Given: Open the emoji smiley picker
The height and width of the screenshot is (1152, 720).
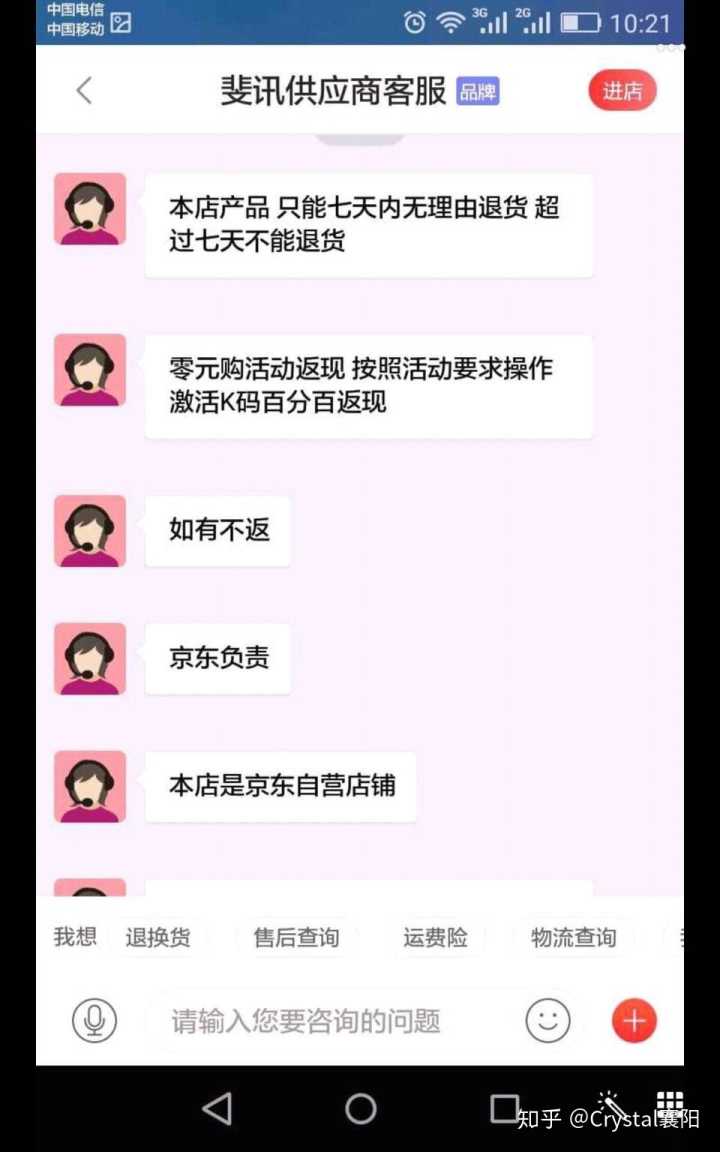Looking at the screenshot, I should pyautogui.click(x=548, y=1020).
